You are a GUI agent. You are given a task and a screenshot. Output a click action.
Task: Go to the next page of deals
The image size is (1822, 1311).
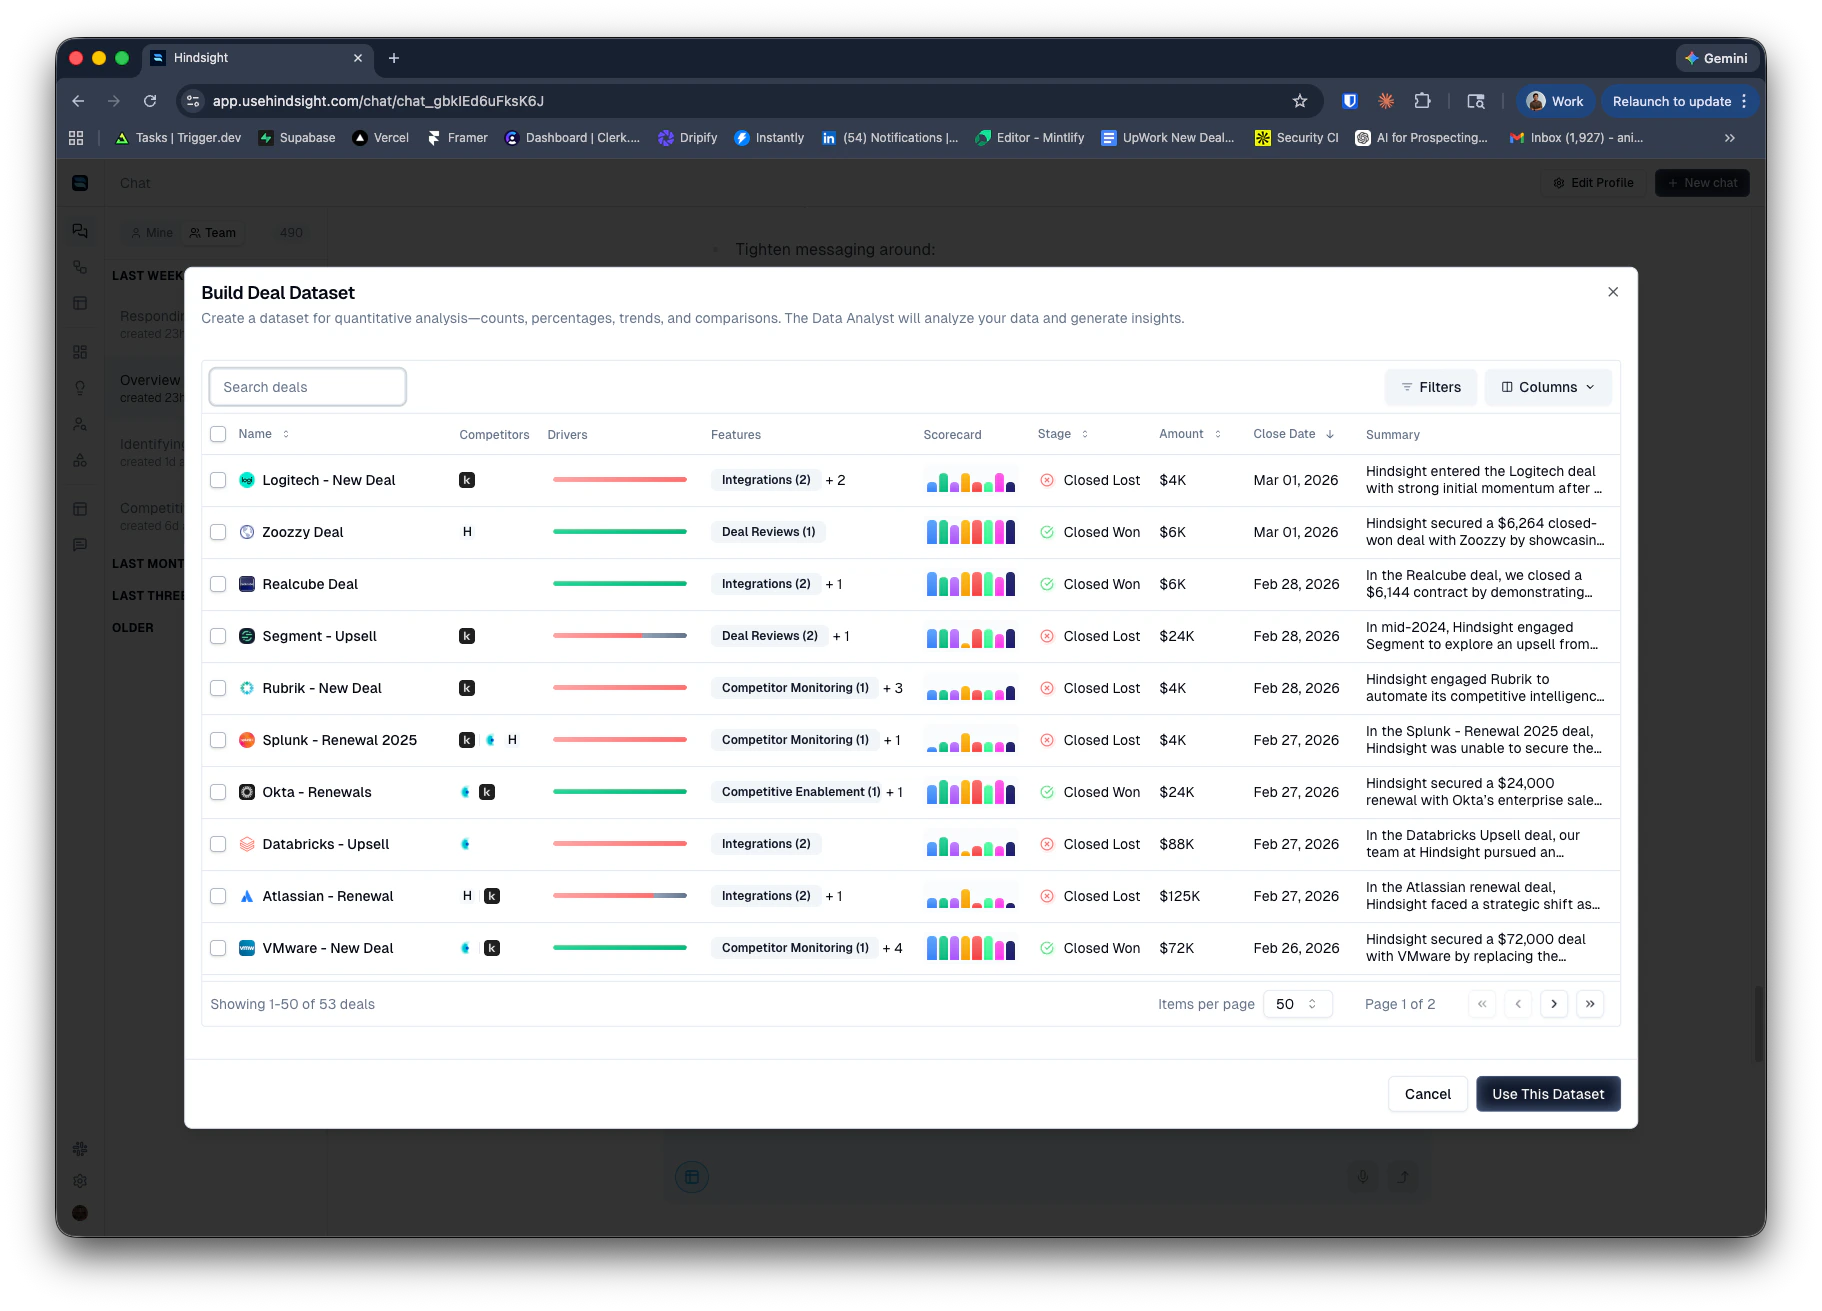coord(1553,1004)
